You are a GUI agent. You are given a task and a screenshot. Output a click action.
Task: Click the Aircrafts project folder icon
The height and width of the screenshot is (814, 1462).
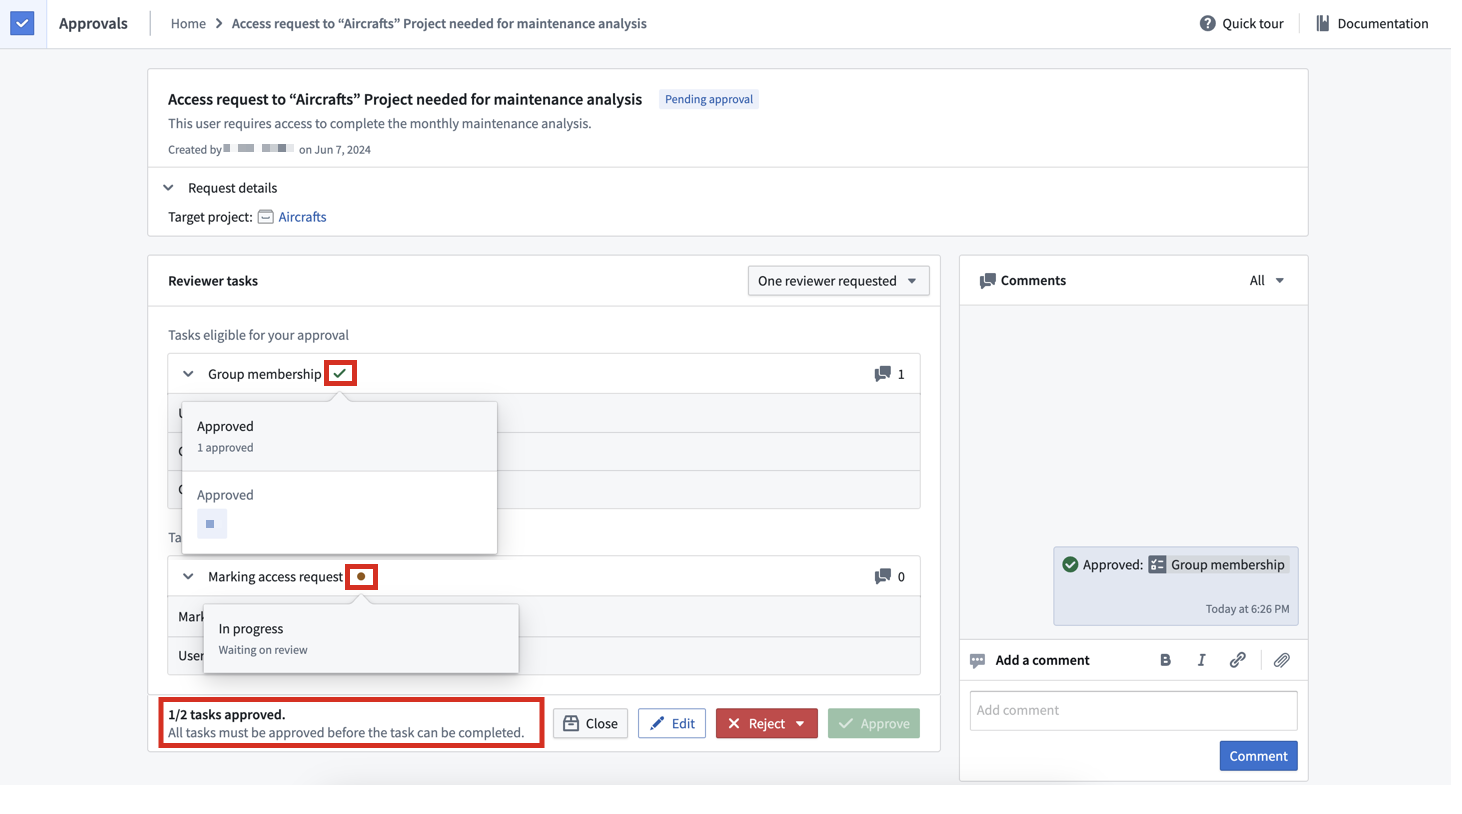click(x=265, y=217)
